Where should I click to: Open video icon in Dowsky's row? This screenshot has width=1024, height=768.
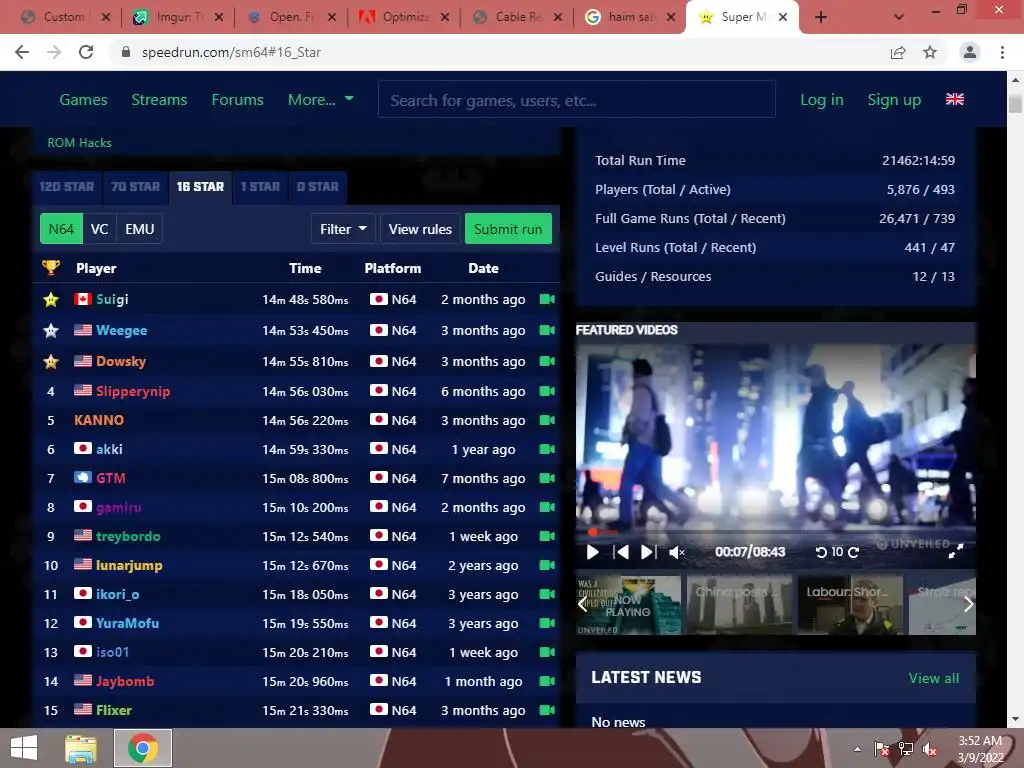547,361
